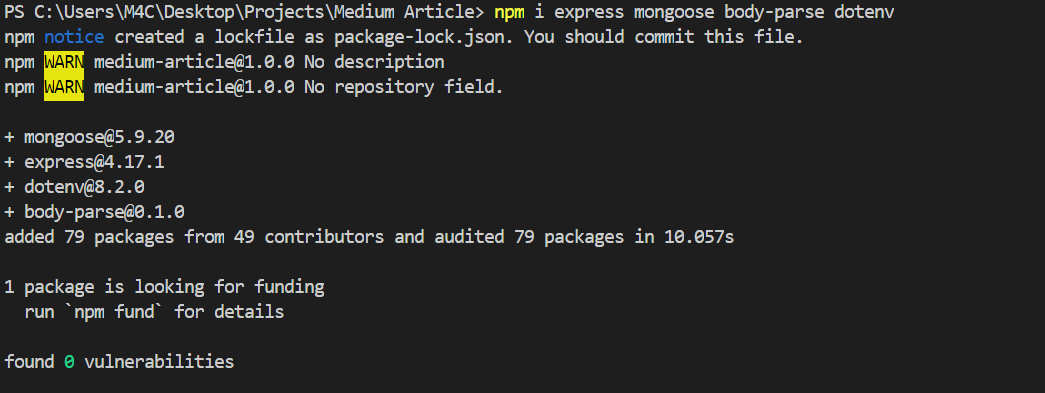
Task: Click the blue "notice" word
Action: 74,37
